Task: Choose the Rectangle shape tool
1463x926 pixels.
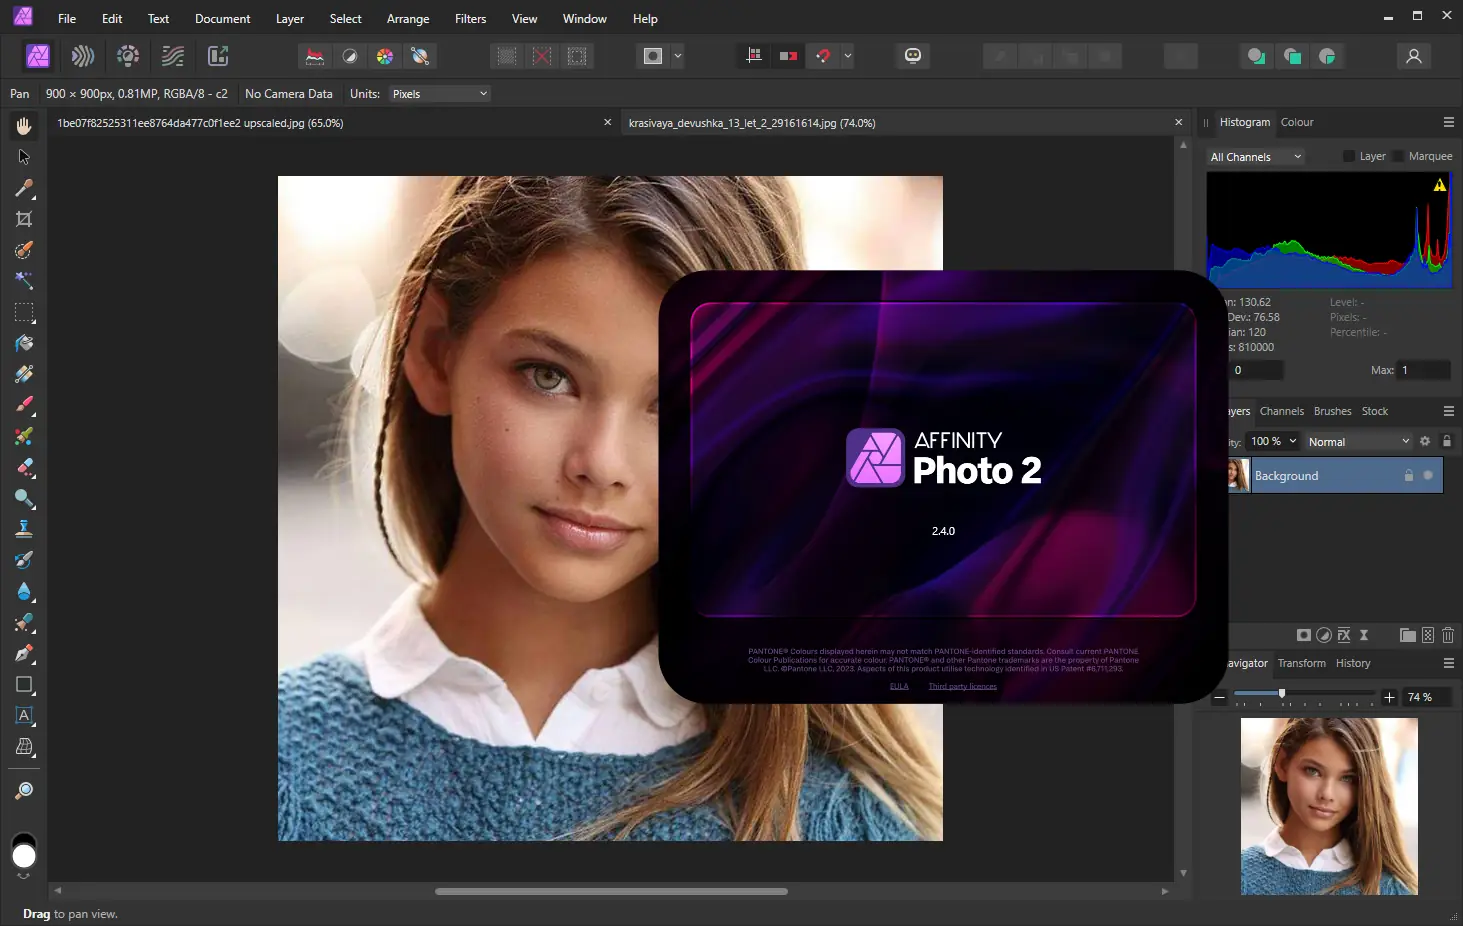Action: [24, 685]
